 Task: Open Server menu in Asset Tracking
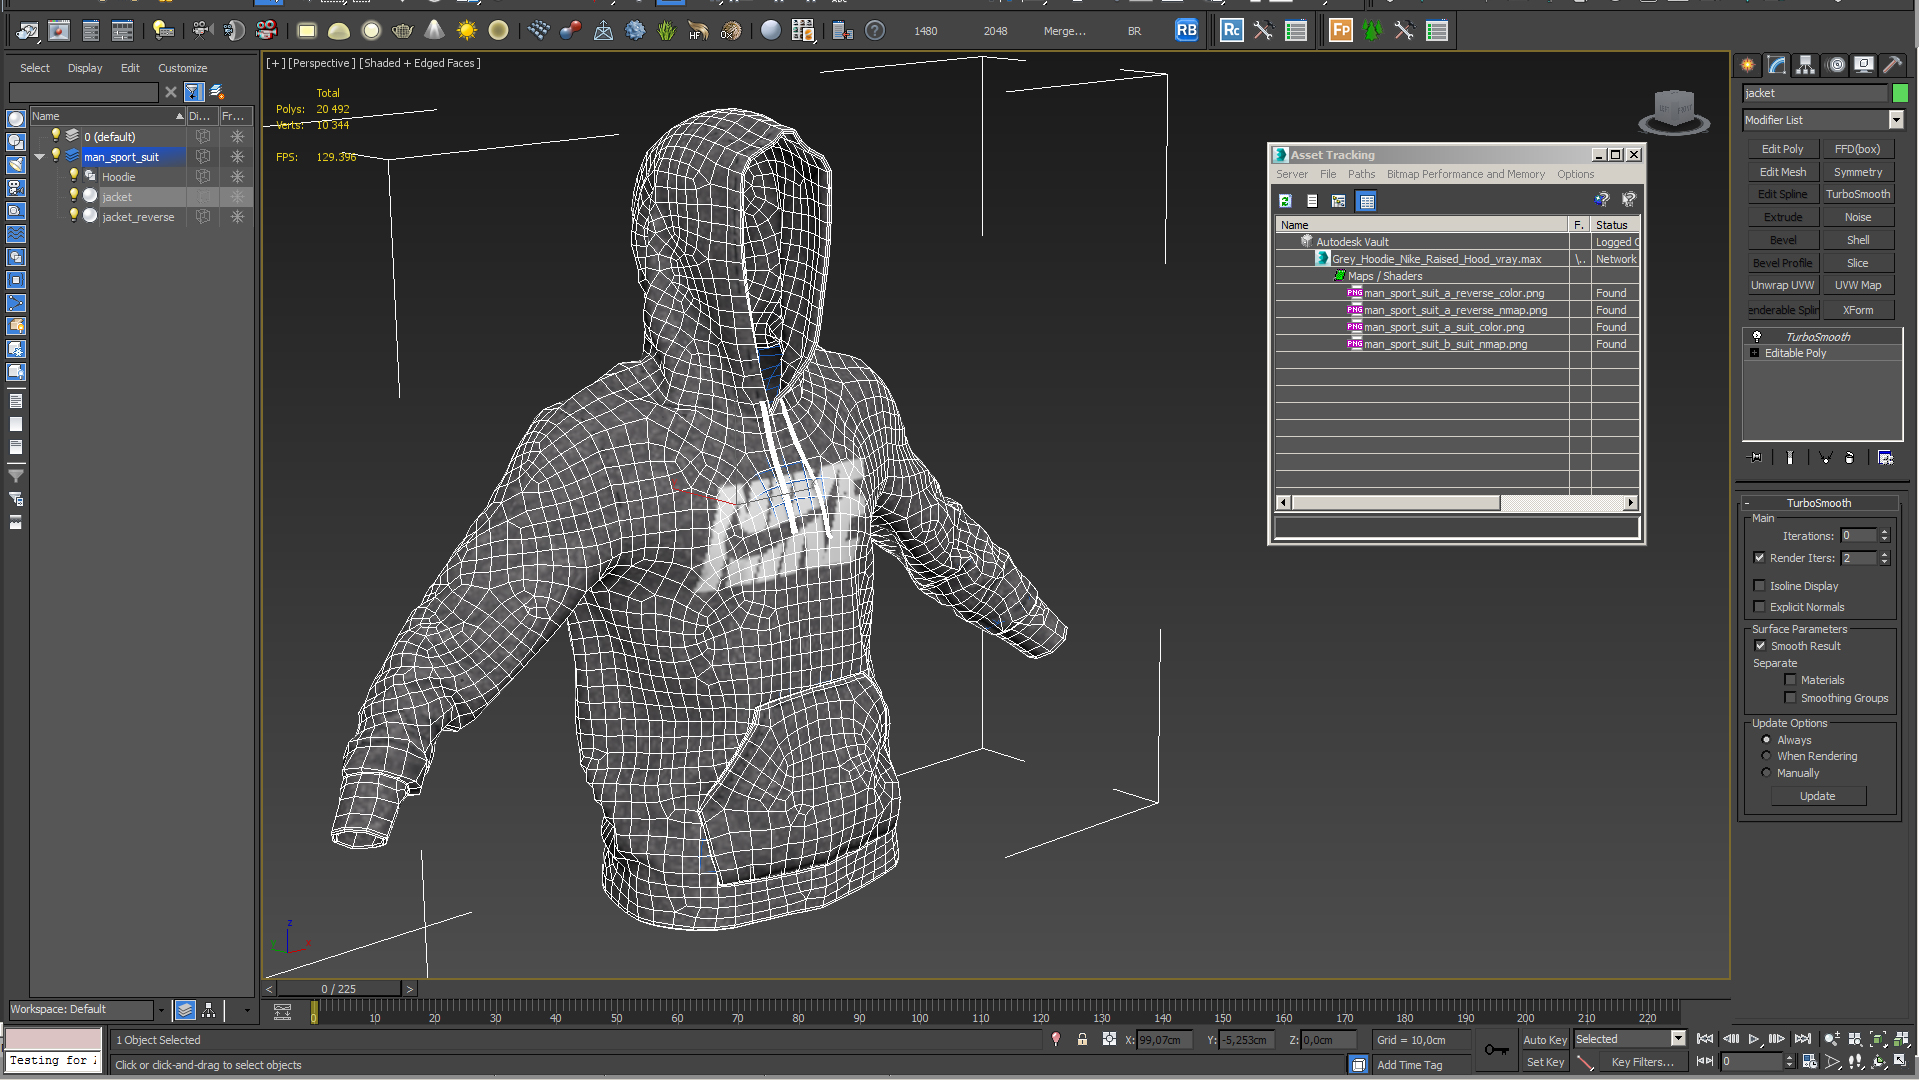pos(1291,174)
